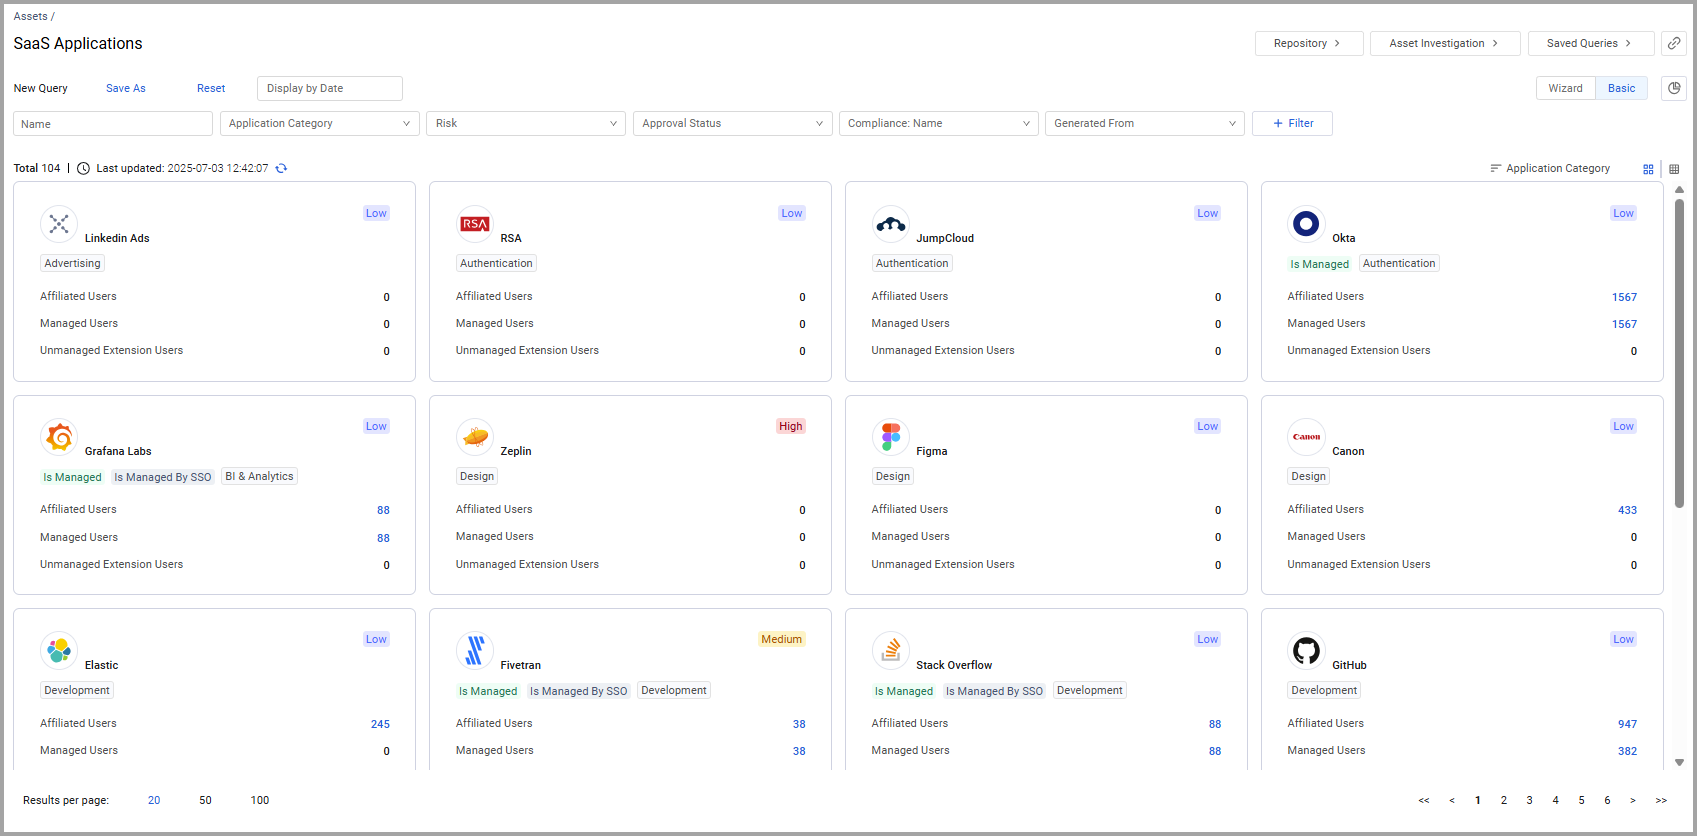The width and height of the screenshot is (1697, 836).
Task: Click the sort icon beside Application Category
Action: tap(1496, 168)
